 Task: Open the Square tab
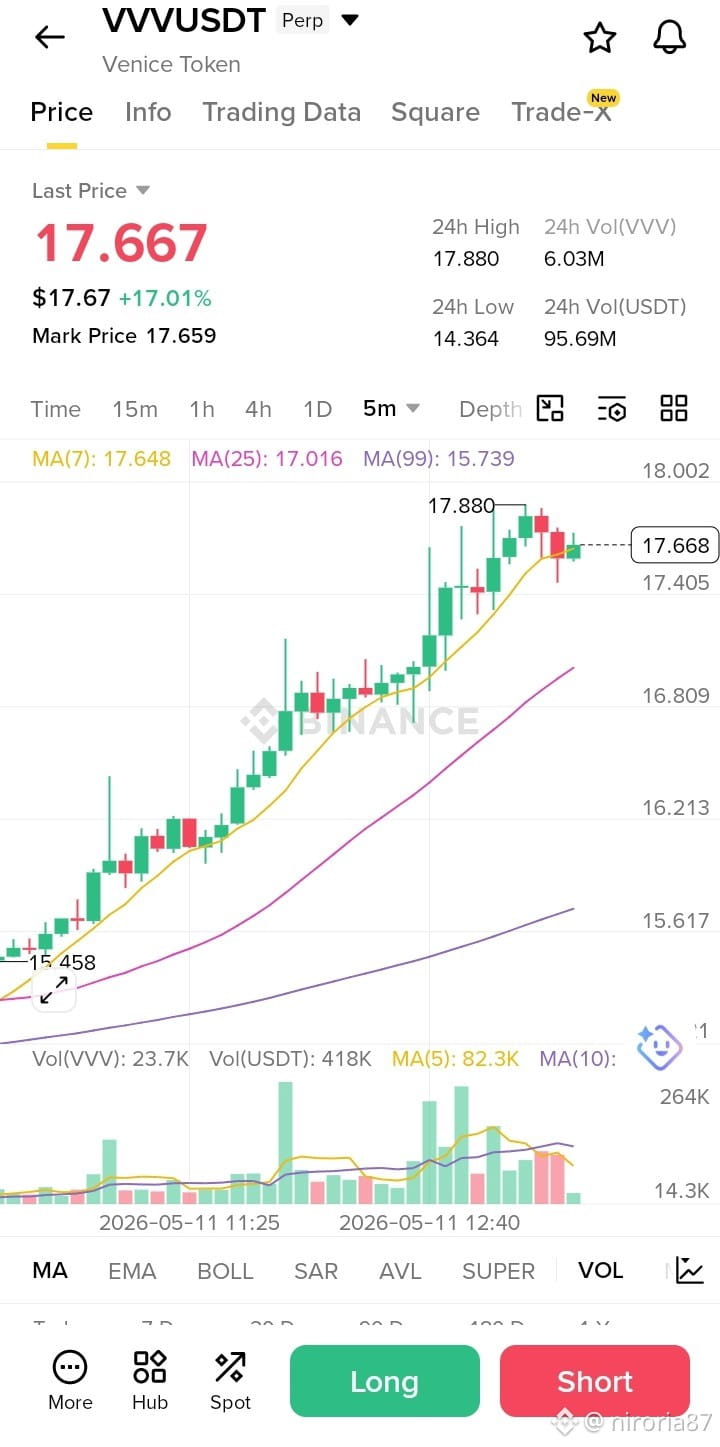[435, 112]
